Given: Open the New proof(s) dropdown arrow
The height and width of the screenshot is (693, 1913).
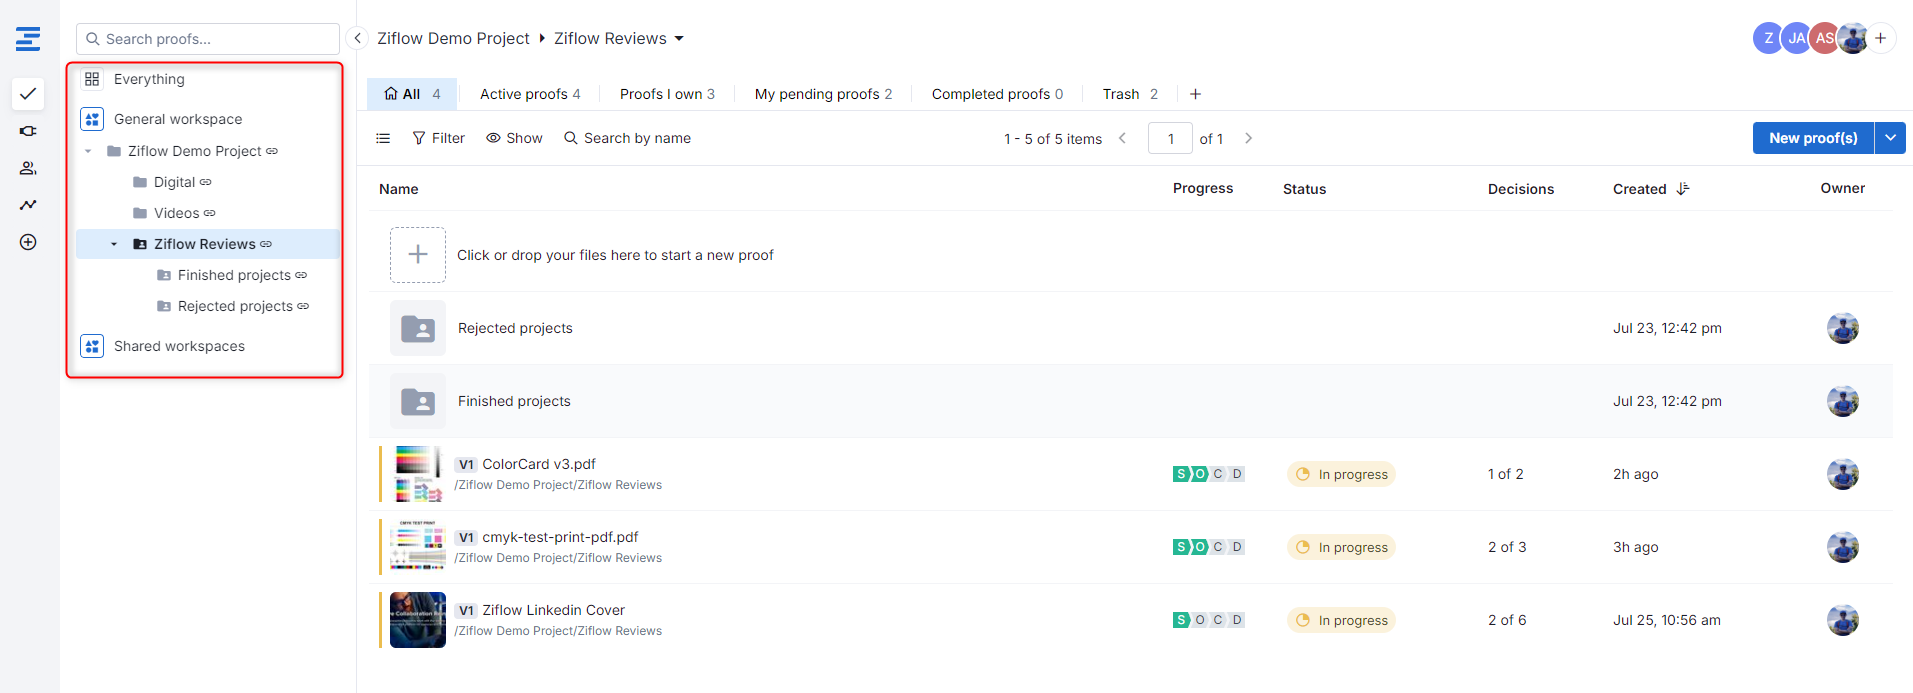Looking at the screenshot, I should [1890, 138].
